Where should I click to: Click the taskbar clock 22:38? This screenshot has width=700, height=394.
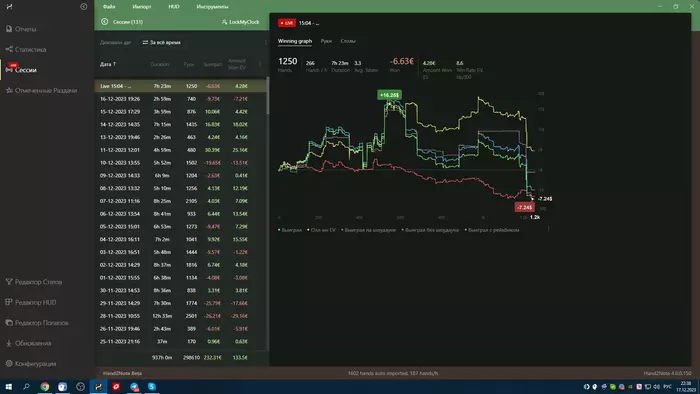point(685,383)
